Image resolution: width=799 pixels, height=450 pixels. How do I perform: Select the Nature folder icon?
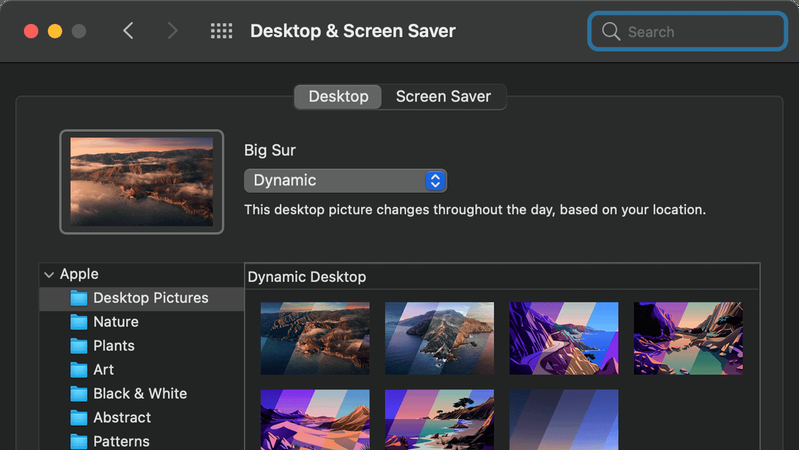(79, 322)
